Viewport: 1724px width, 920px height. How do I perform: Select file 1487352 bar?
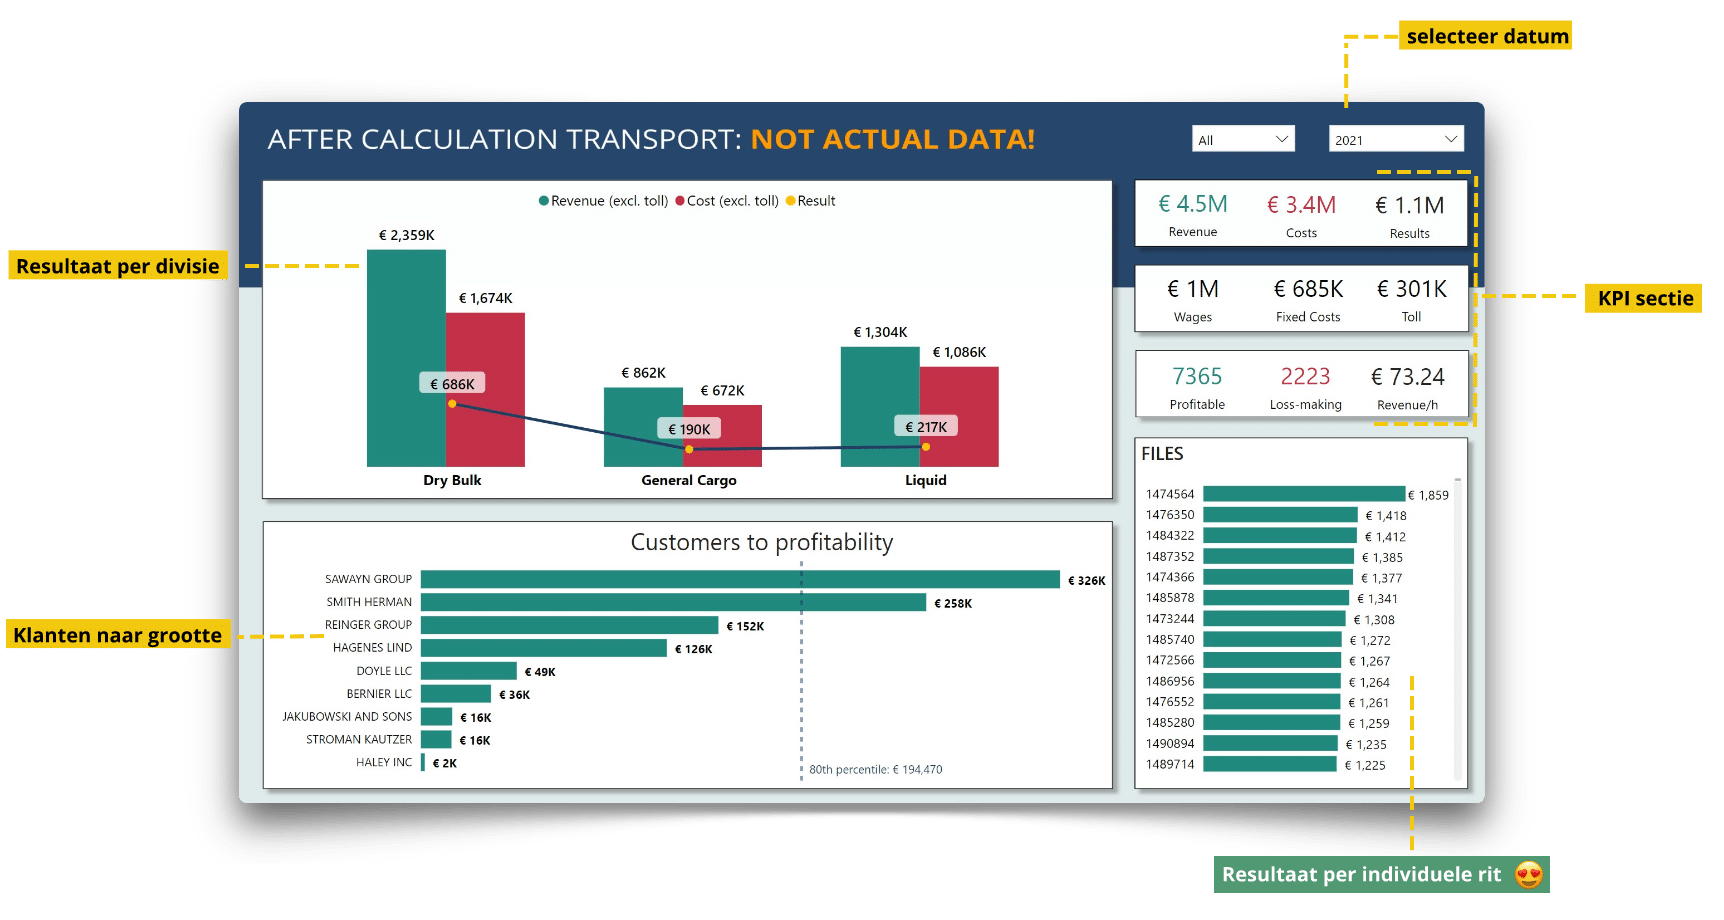pos(1278,557)
